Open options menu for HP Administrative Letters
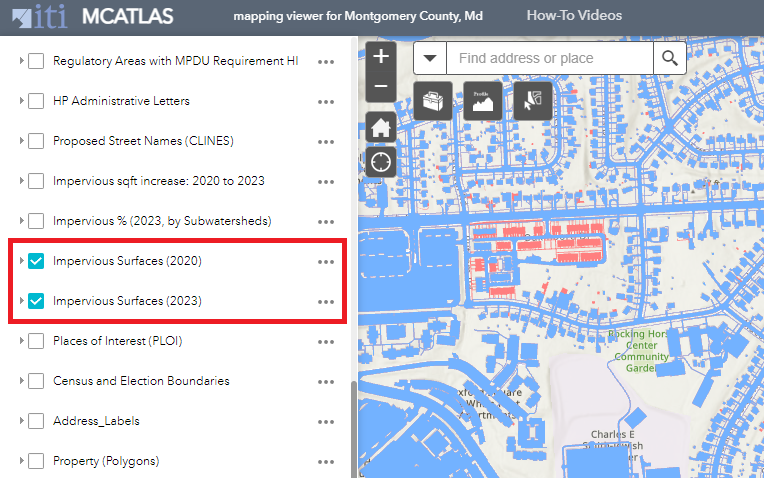This screenshot has width=764, height=478. coord(325,101)
